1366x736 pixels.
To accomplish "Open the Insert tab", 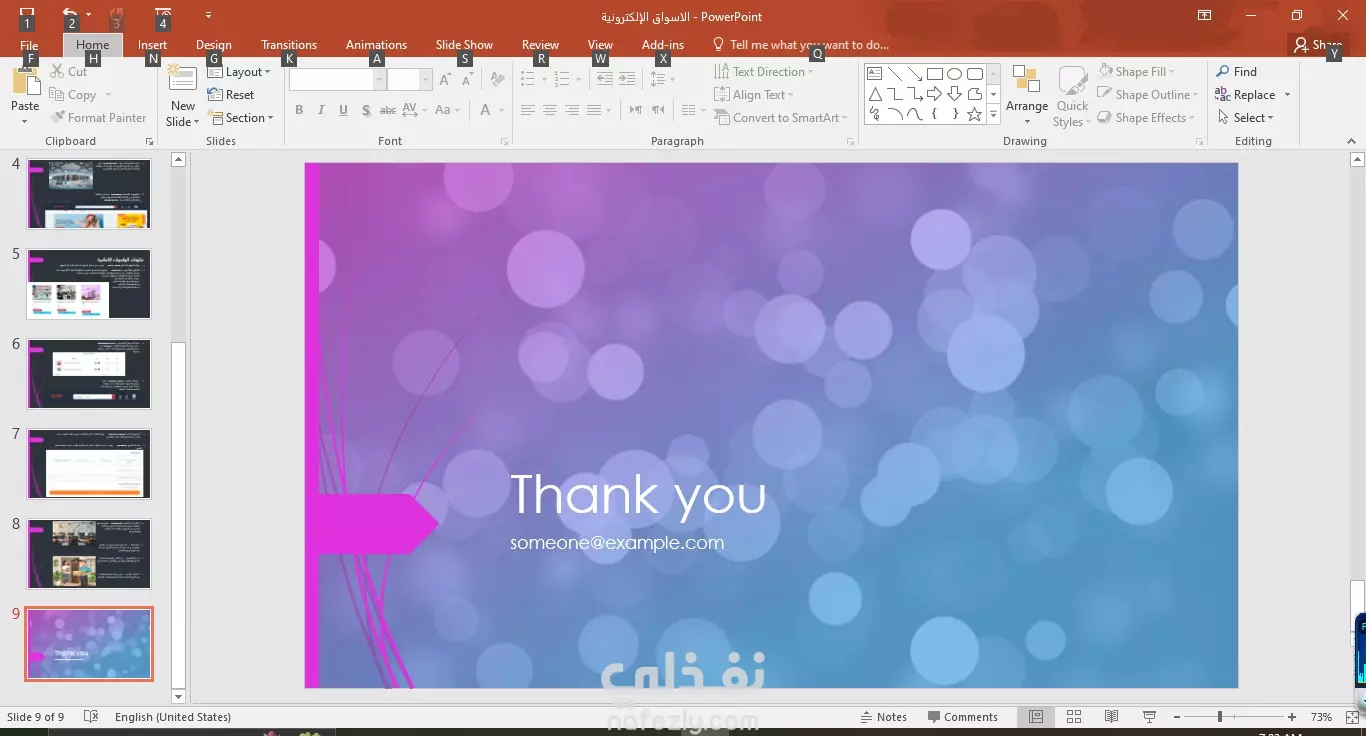I will 153,45.
